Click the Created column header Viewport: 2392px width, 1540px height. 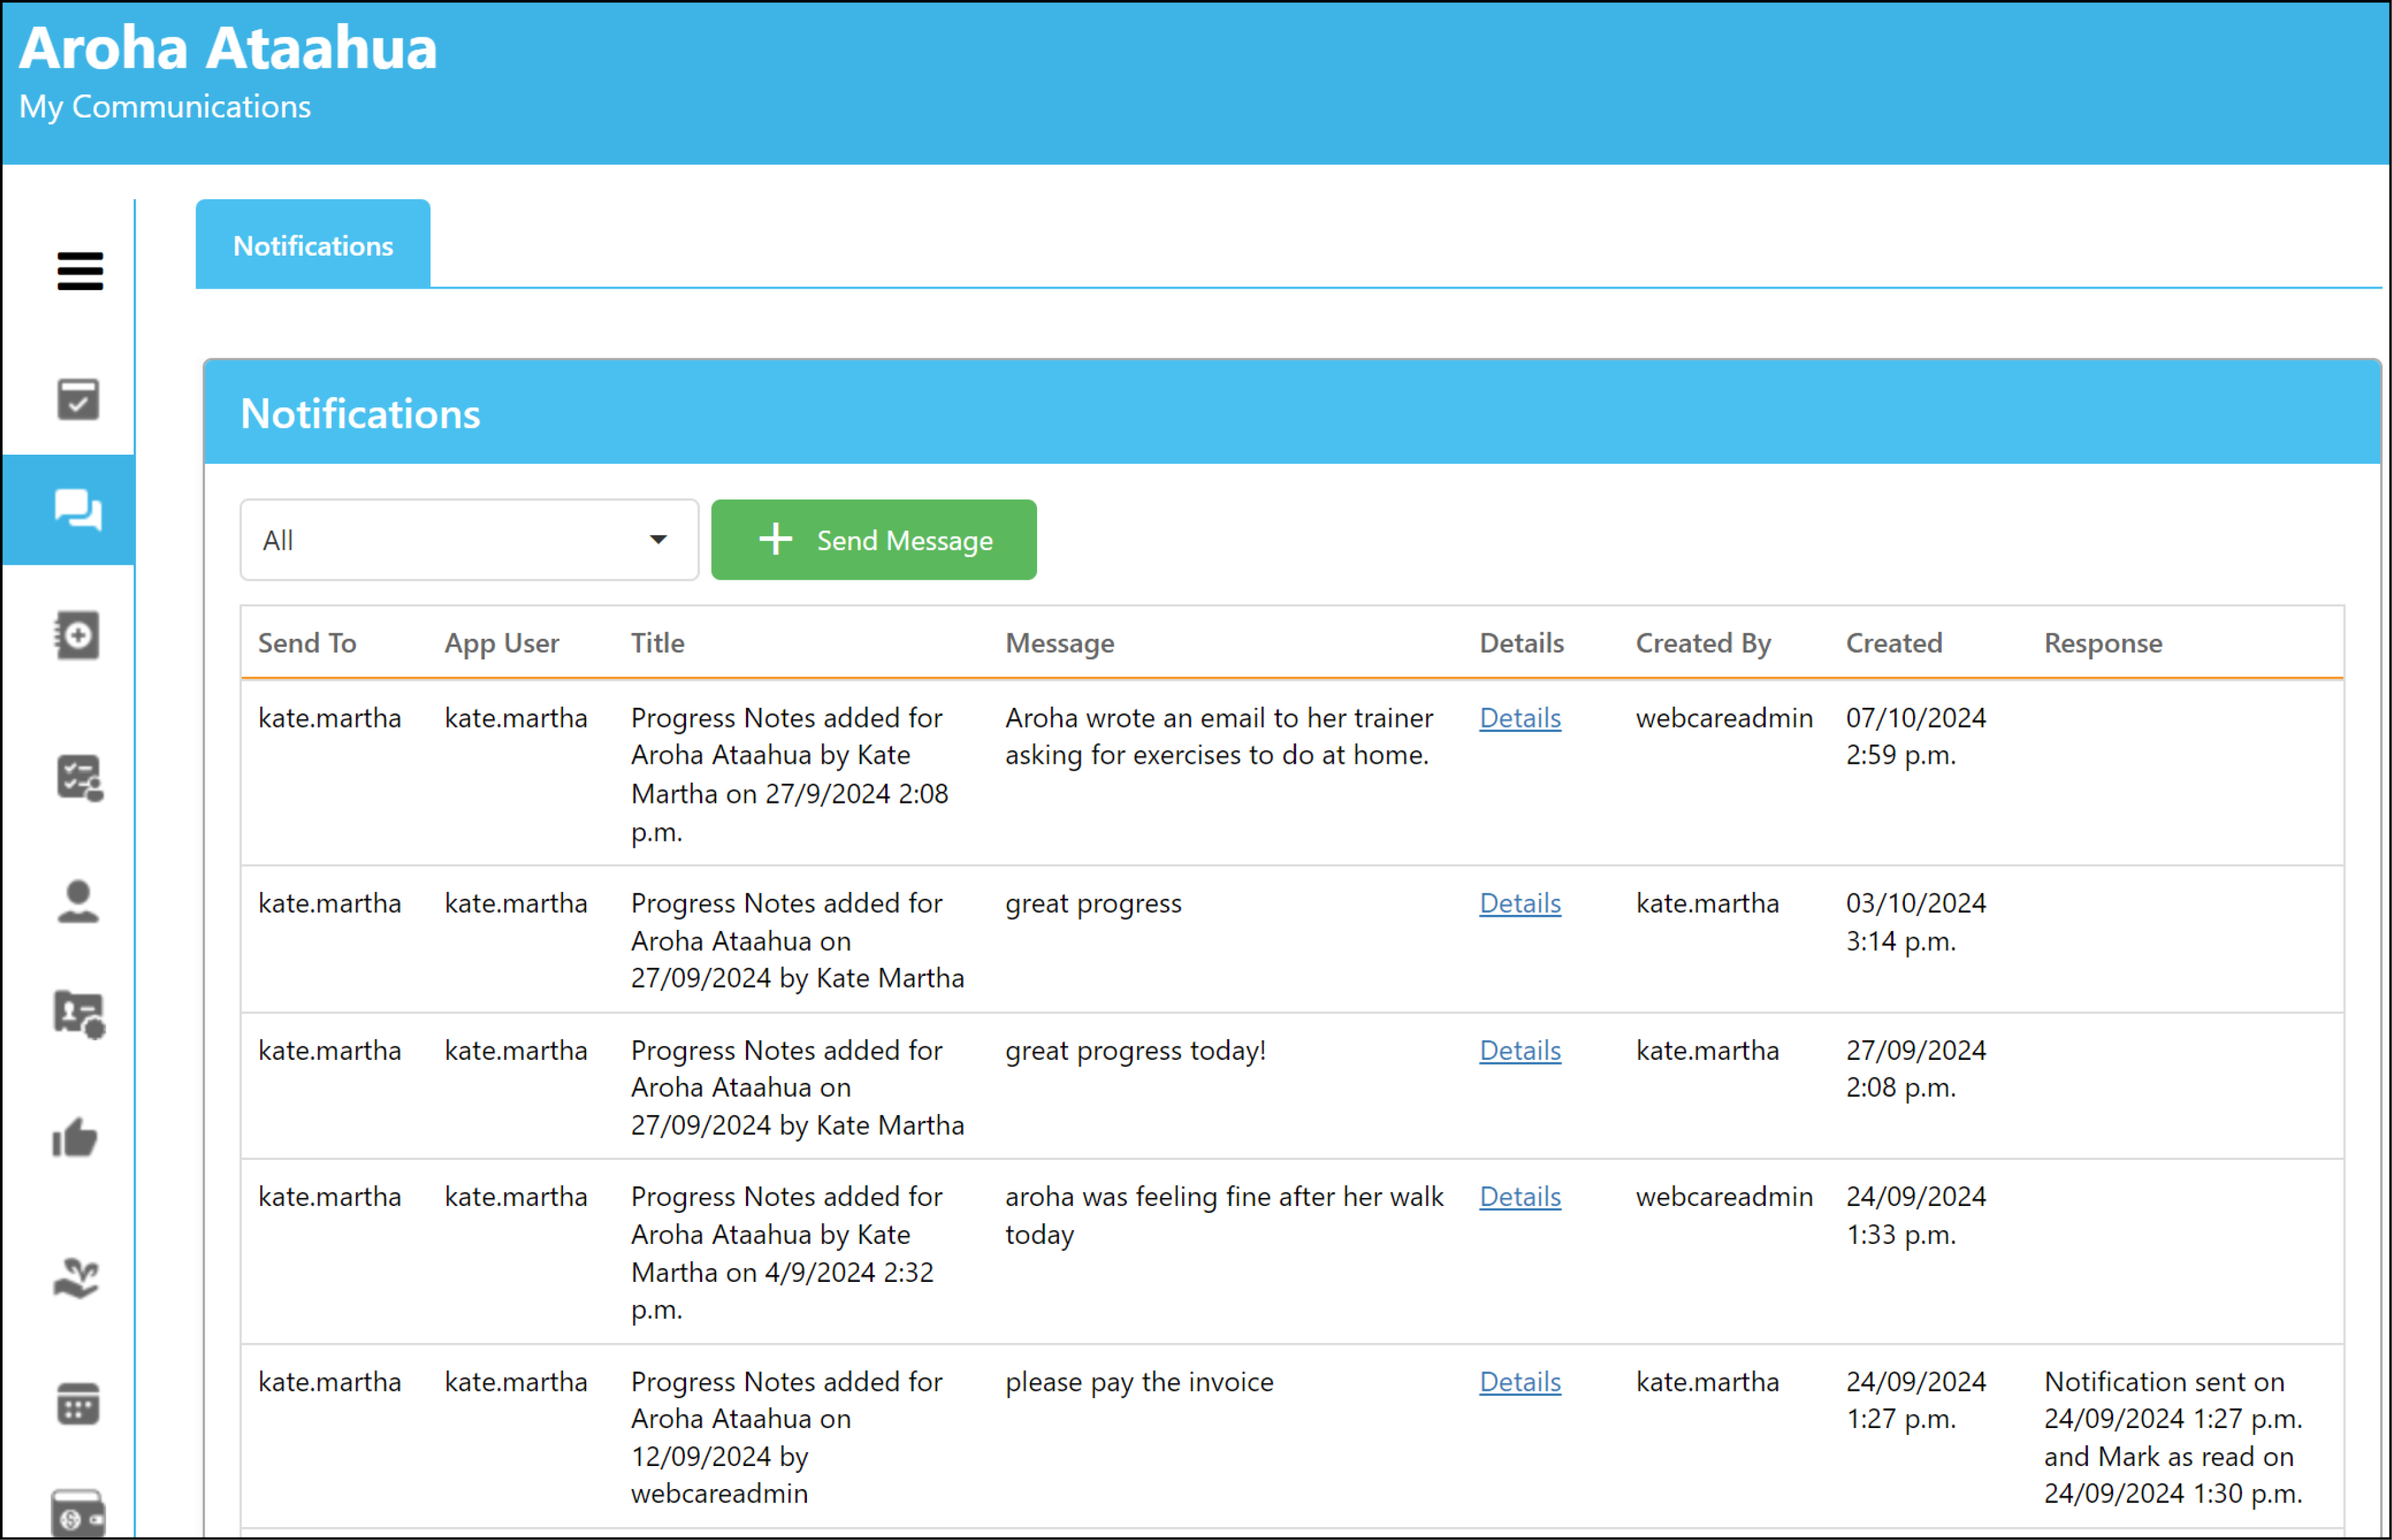point(1894,643)
